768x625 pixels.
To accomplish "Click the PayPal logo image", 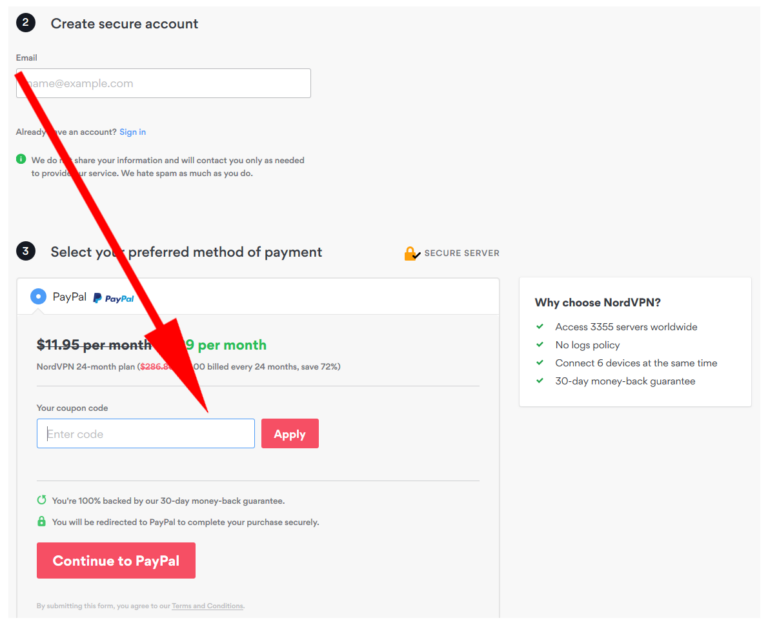I will pyautogui.click(x=113, y=298).
